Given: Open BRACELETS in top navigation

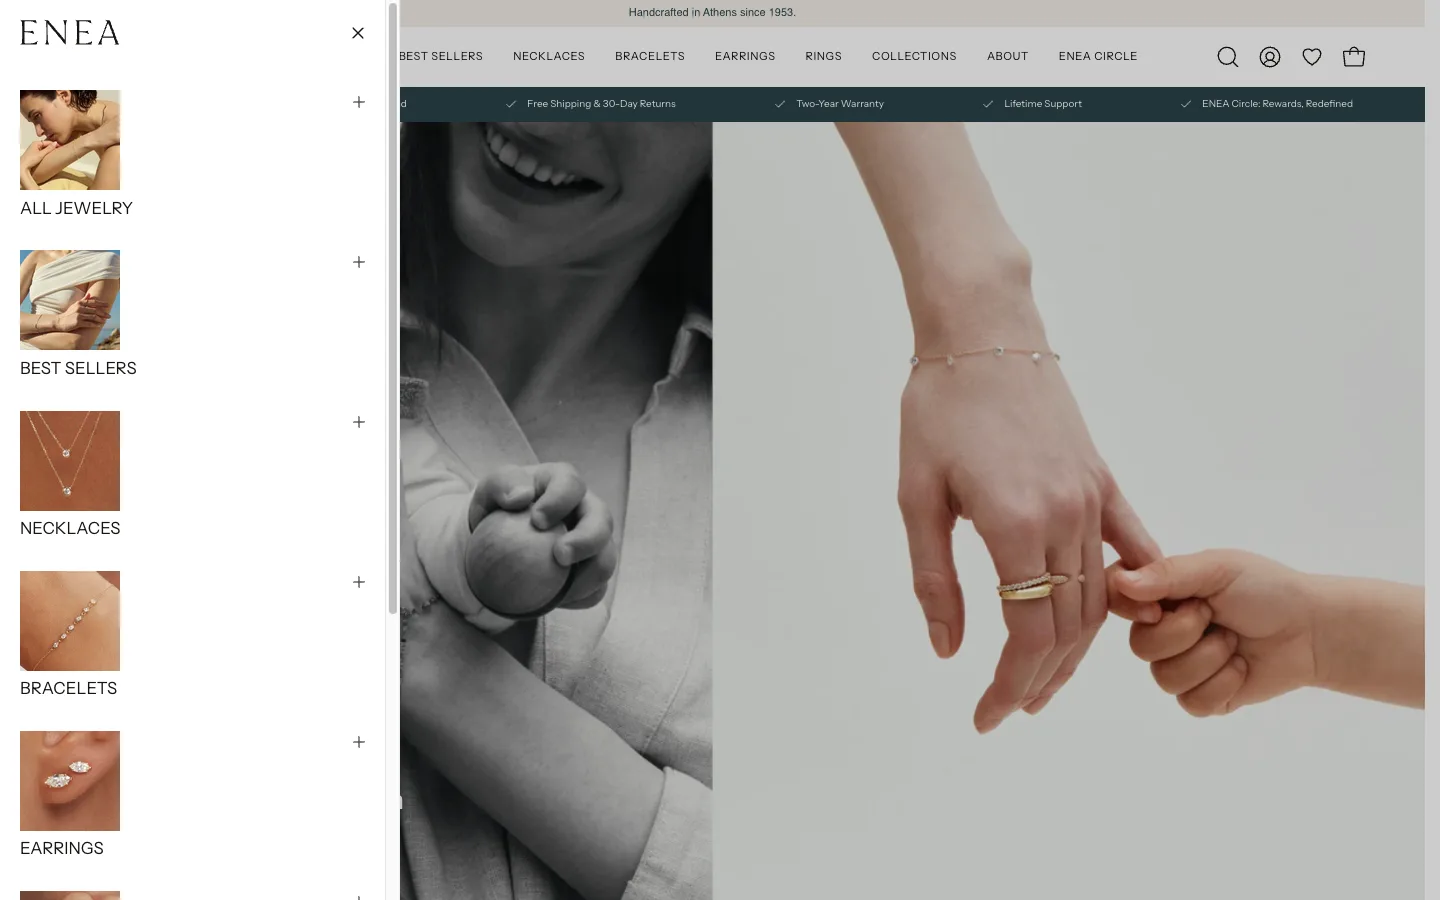Looking at the screenshot, I should tap(650, 56).
